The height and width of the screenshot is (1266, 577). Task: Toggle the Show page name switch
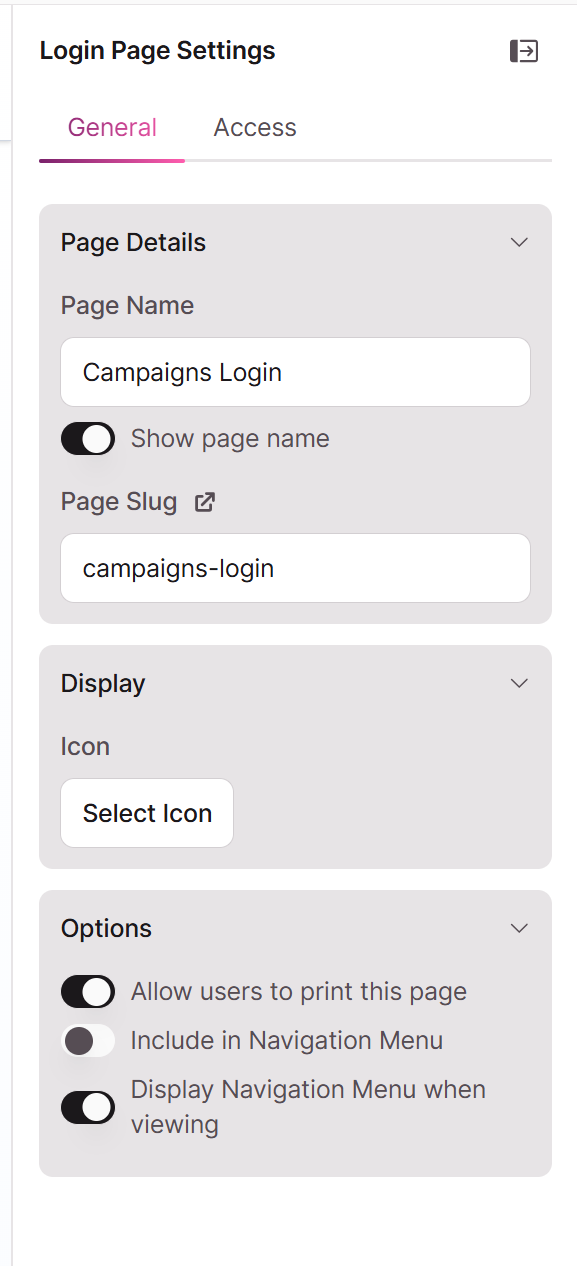pyautogui.click(x=88, y=439)
